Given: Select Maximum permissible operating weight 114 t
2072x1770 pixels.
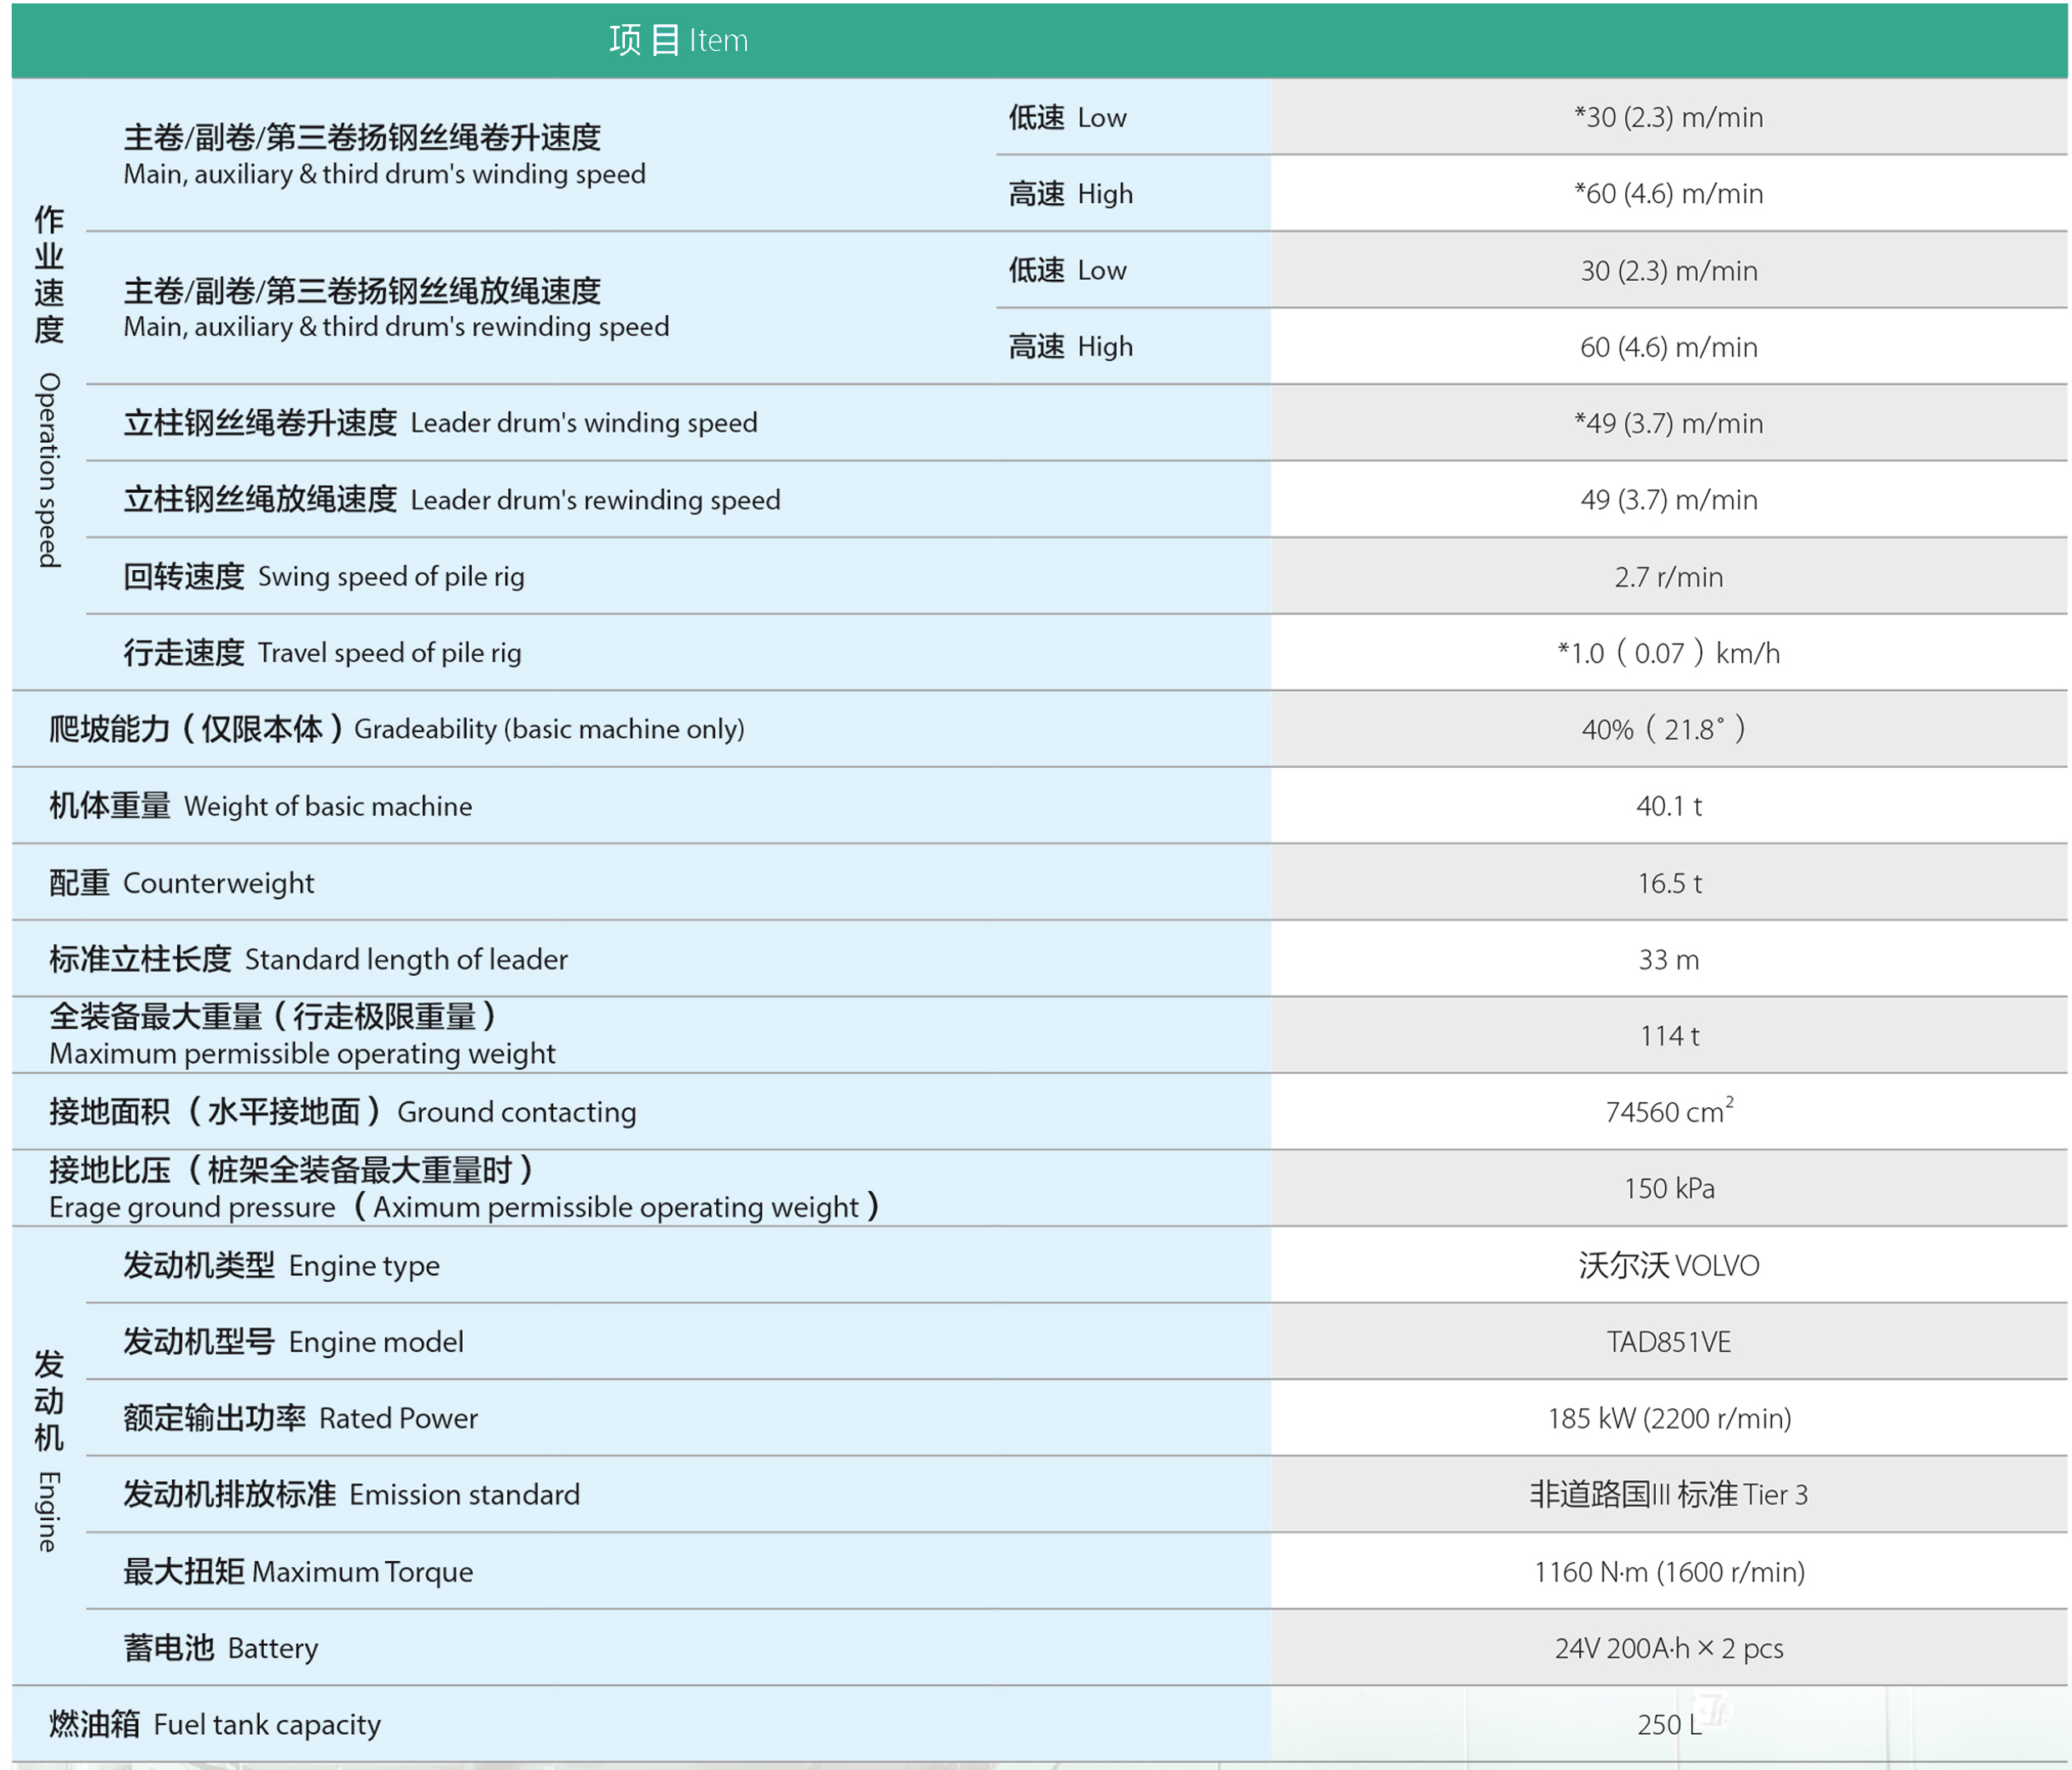Looking at the screenshot, I should [x=1668, y=1036].
